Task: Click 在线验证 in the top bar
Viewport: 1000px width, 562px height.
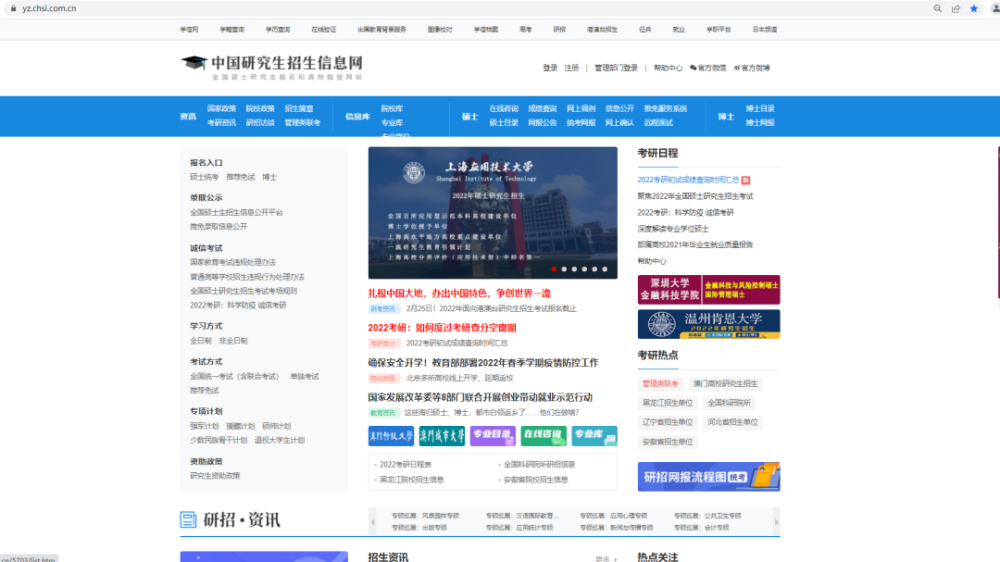Action: 323,29
